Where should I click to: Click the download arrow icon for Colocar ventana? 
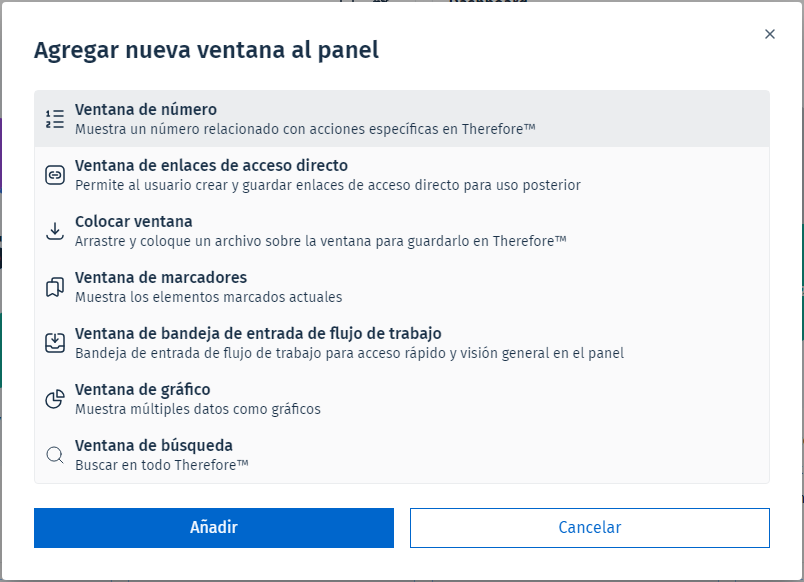click(55, 231)
